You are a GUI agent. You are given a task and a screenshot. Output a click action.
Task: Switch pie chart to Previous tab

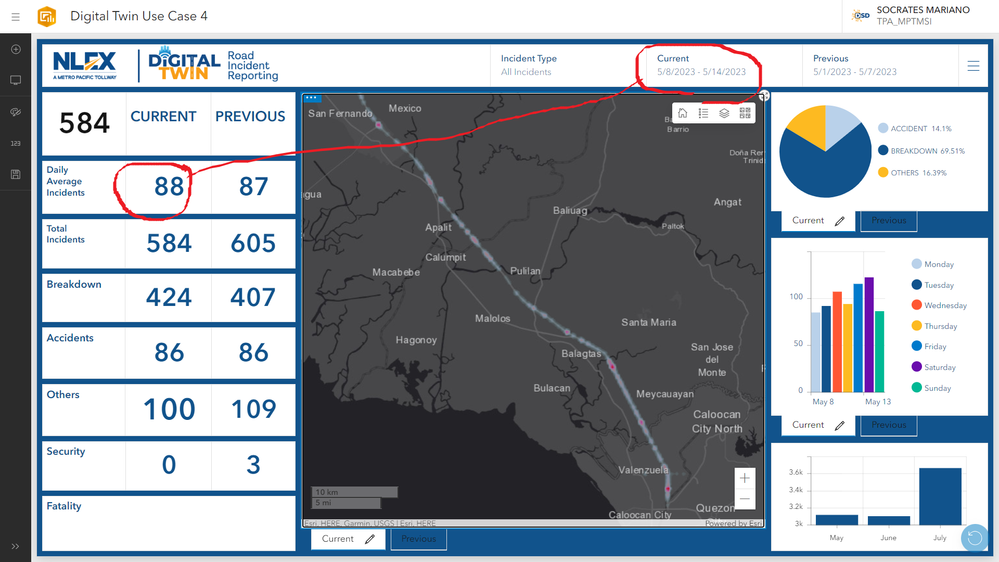pyautogui.click(x=889, y=220)
